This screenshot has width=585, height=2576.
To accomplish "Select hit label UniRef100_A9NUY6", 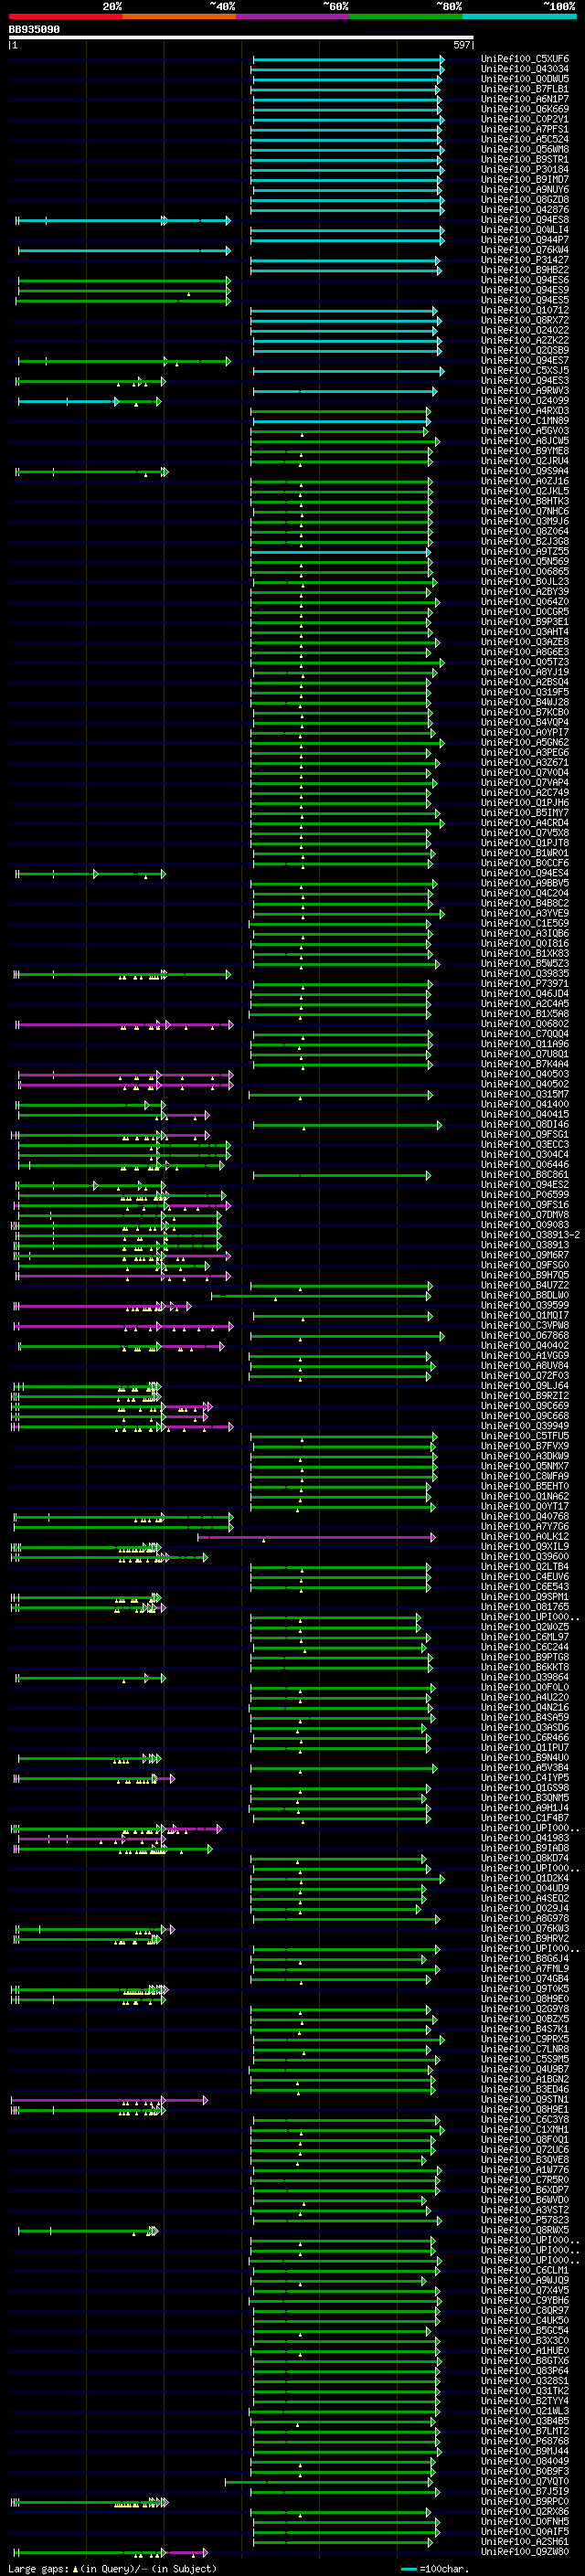I will 525,189.
